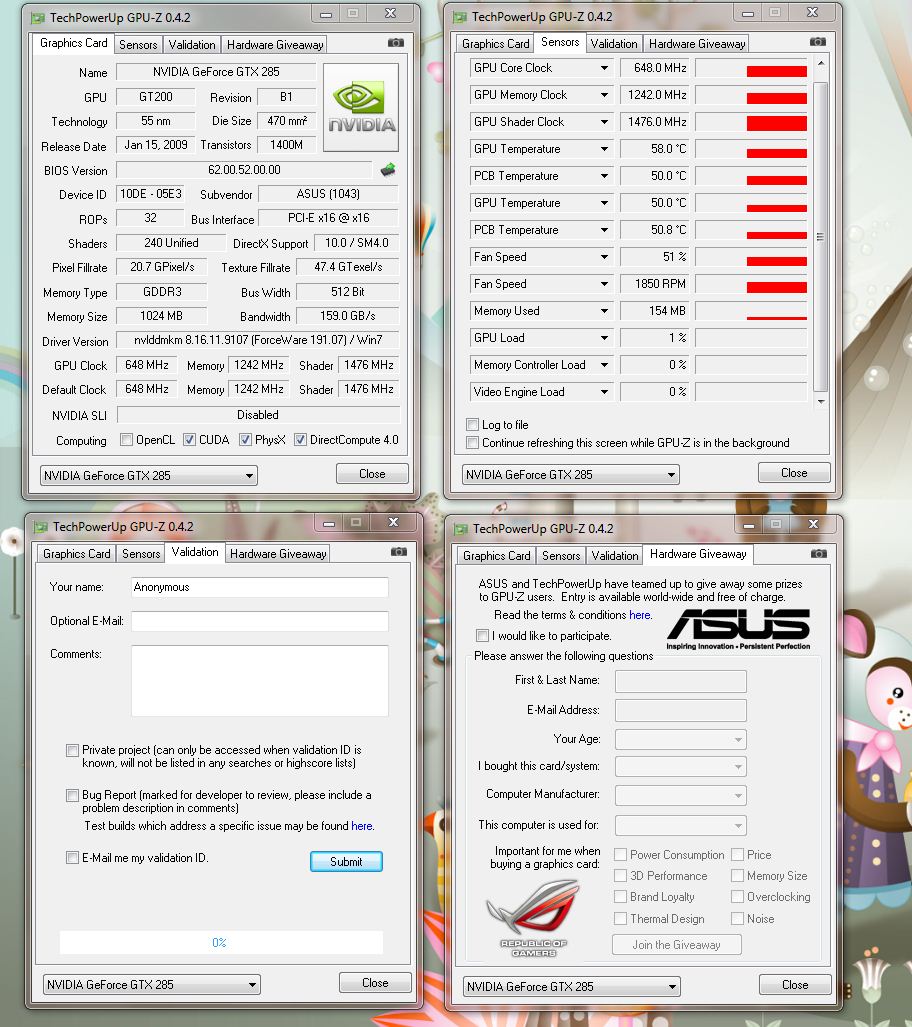Screen dimensions: 912x1027
Task: Enable continue refreshing in background checkbox
Action: click(x=472, y=443)
